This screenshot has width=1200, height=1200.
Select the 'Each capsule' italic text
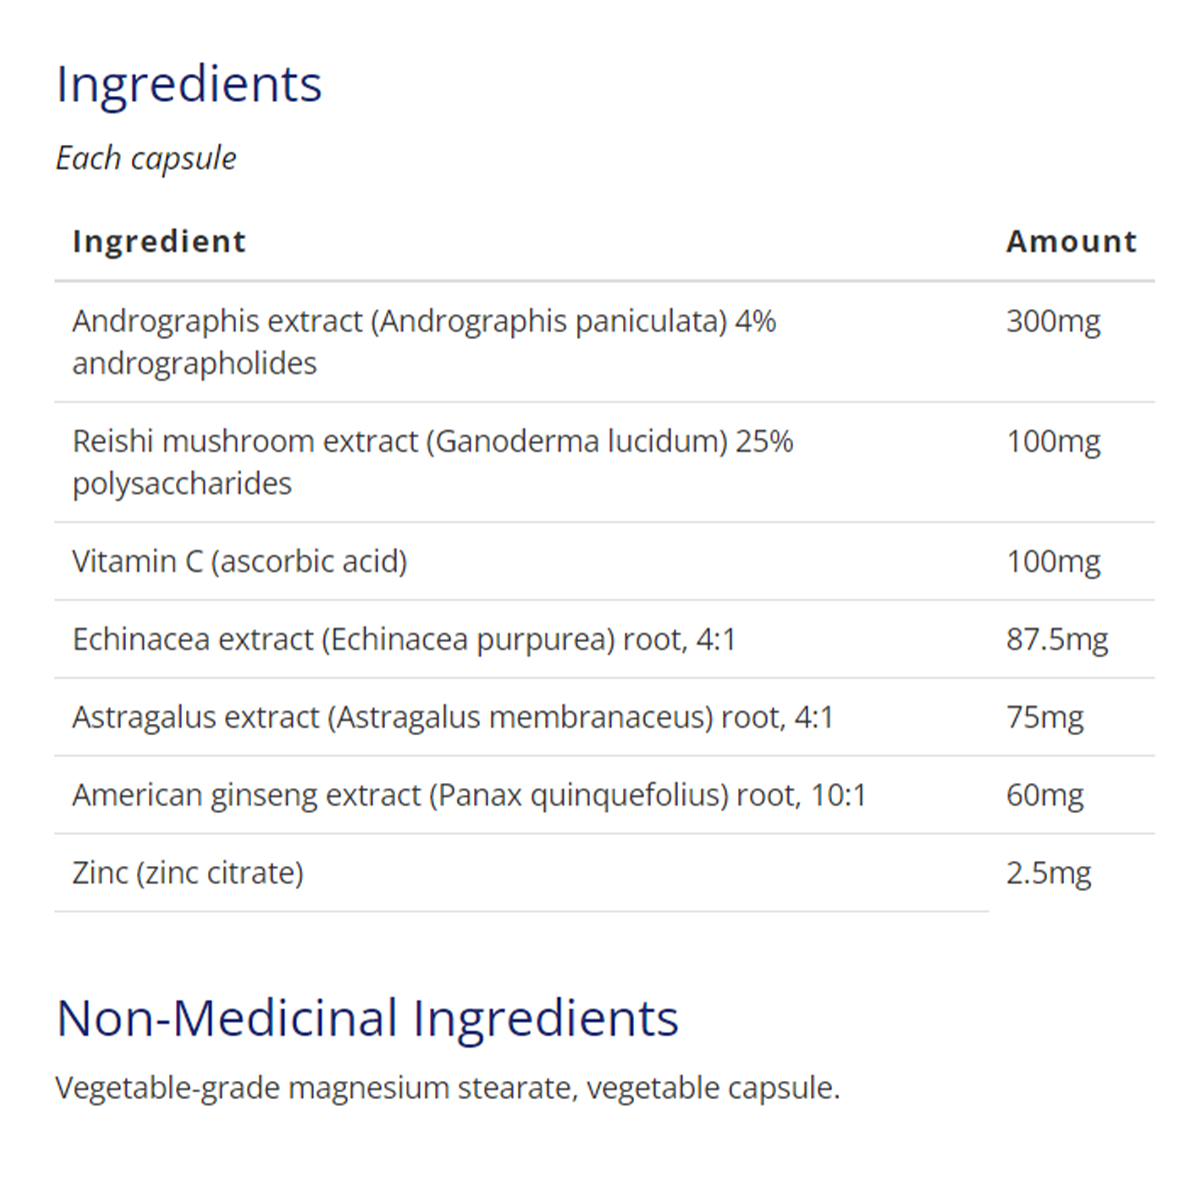click(146, 158)
